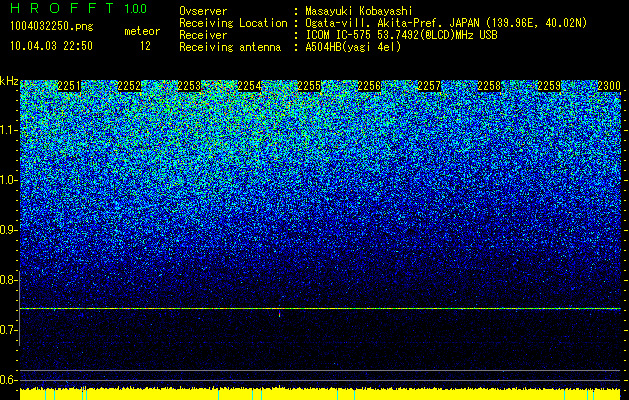Click the meteor label

point(142,31)
